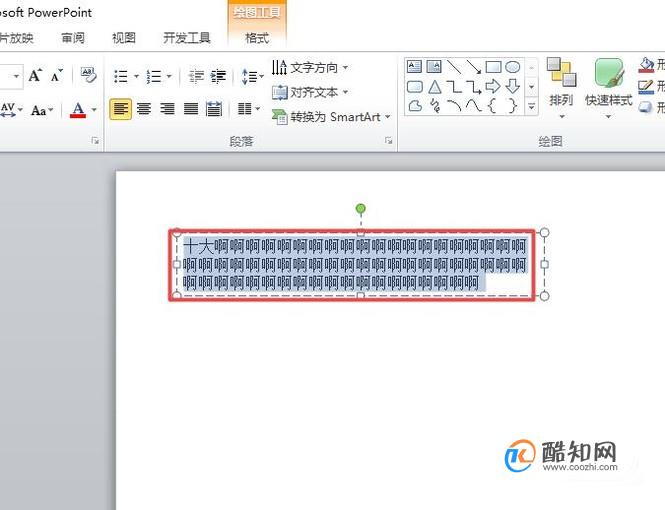Screen dimensions: 665x510
Task: Click inside selected 十大啊啊 text
Action: (355, 264)
